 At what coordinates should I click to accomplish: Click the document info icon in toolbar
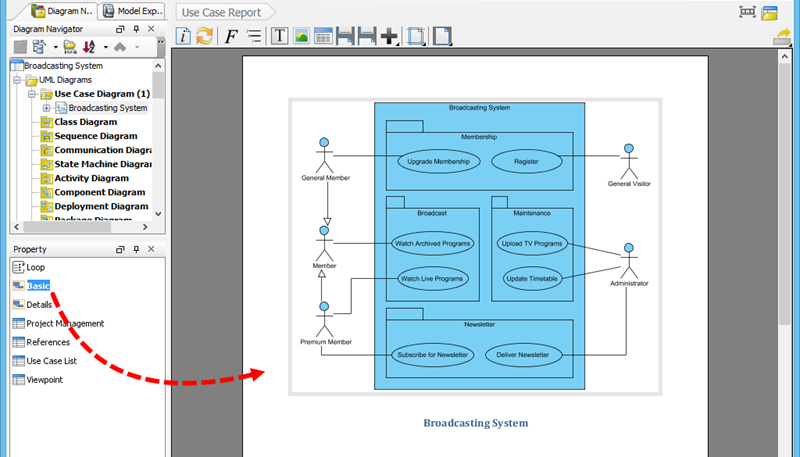click(183, 36)
